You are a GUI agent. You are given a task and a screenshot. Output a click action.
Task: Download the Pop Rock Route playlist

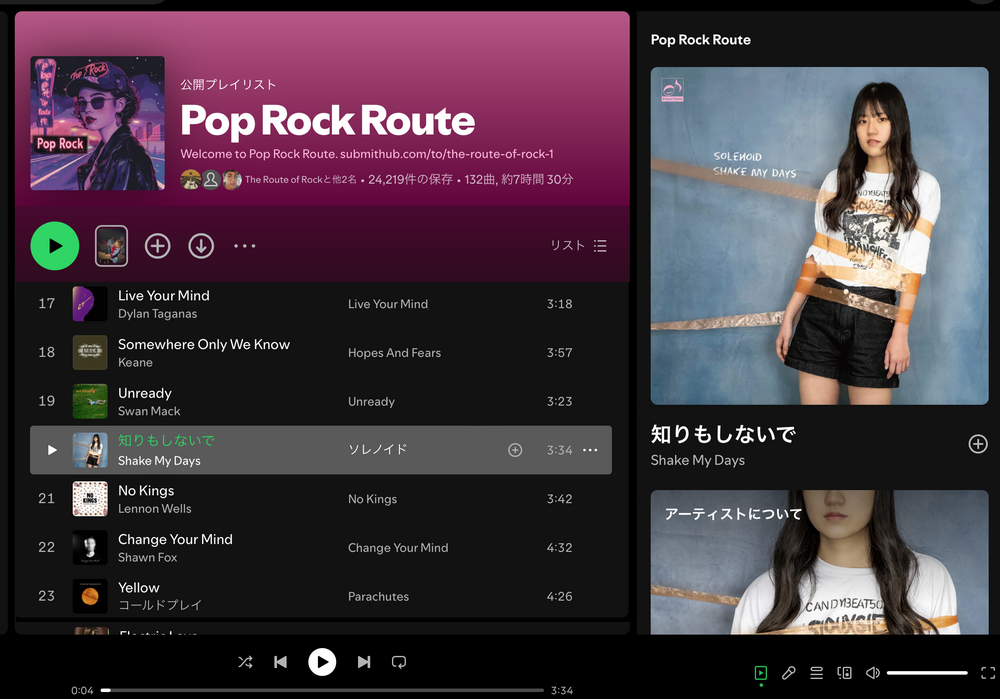[201, 246]
